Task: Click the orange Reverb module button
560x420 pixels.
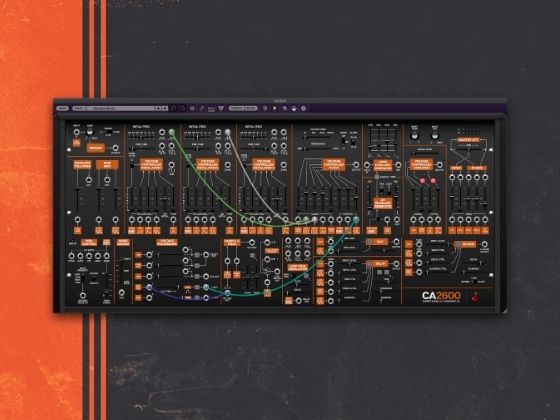Action: [x=469, y=244]
